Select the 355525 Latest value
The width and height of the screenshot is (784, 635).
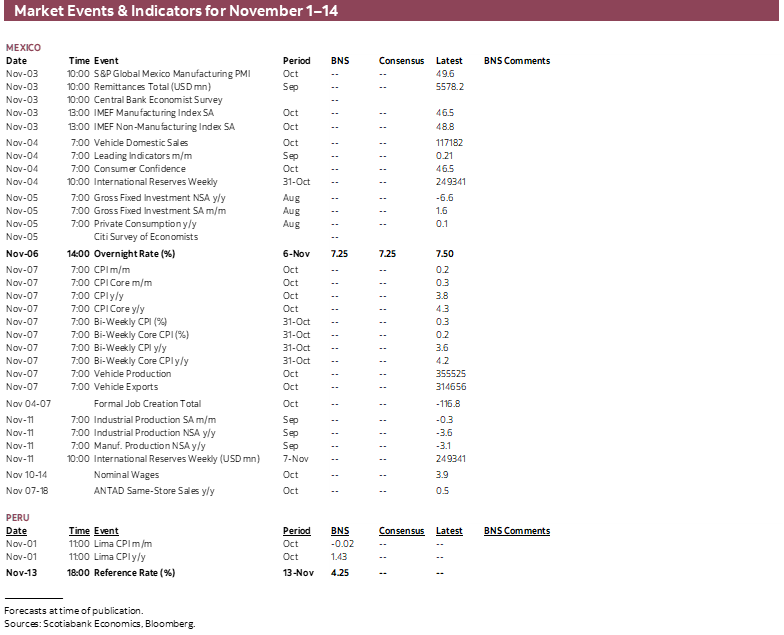point(451,373)
